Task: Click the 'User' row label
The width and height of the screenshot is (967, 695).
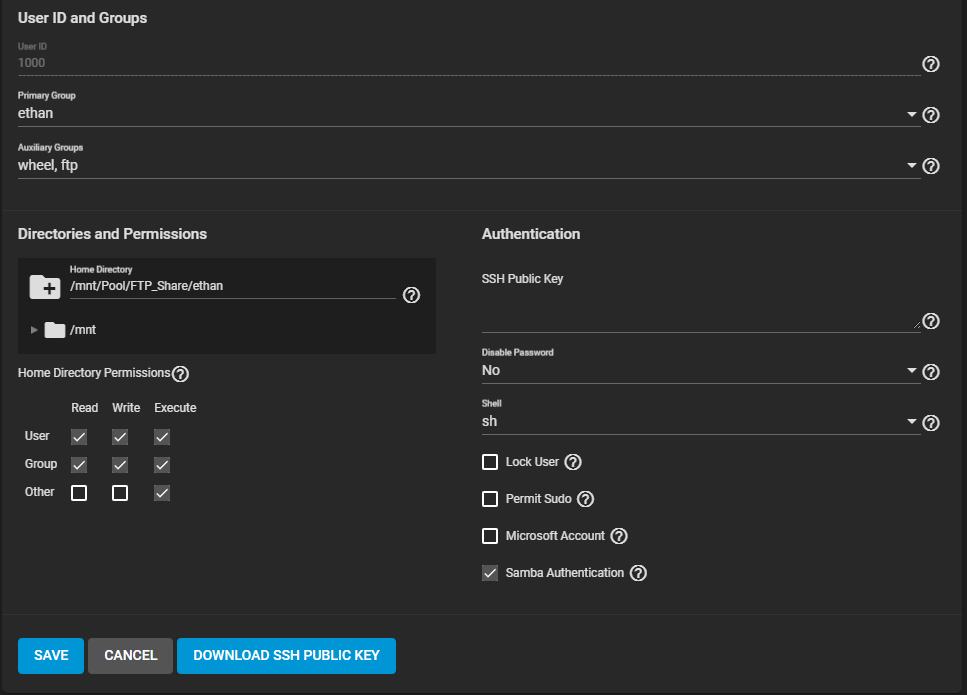Action: coord(37,436)
